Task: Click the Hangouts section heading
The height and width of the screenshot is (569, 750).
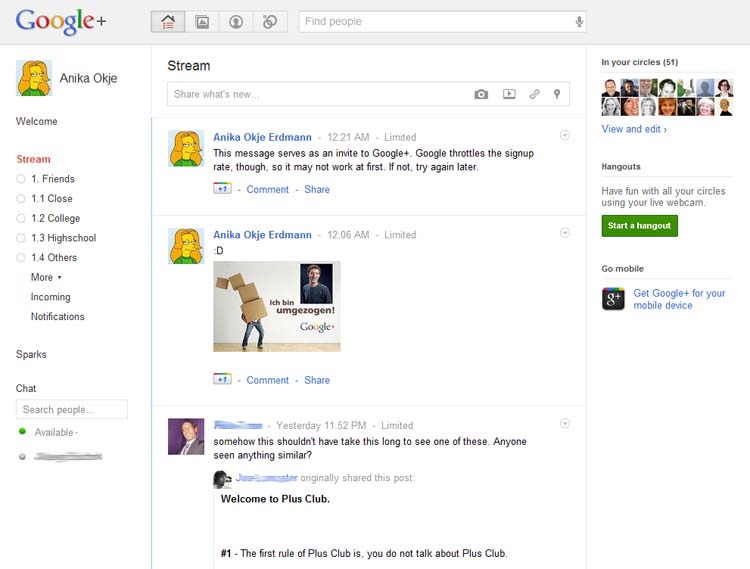Action: click(621, 166)
